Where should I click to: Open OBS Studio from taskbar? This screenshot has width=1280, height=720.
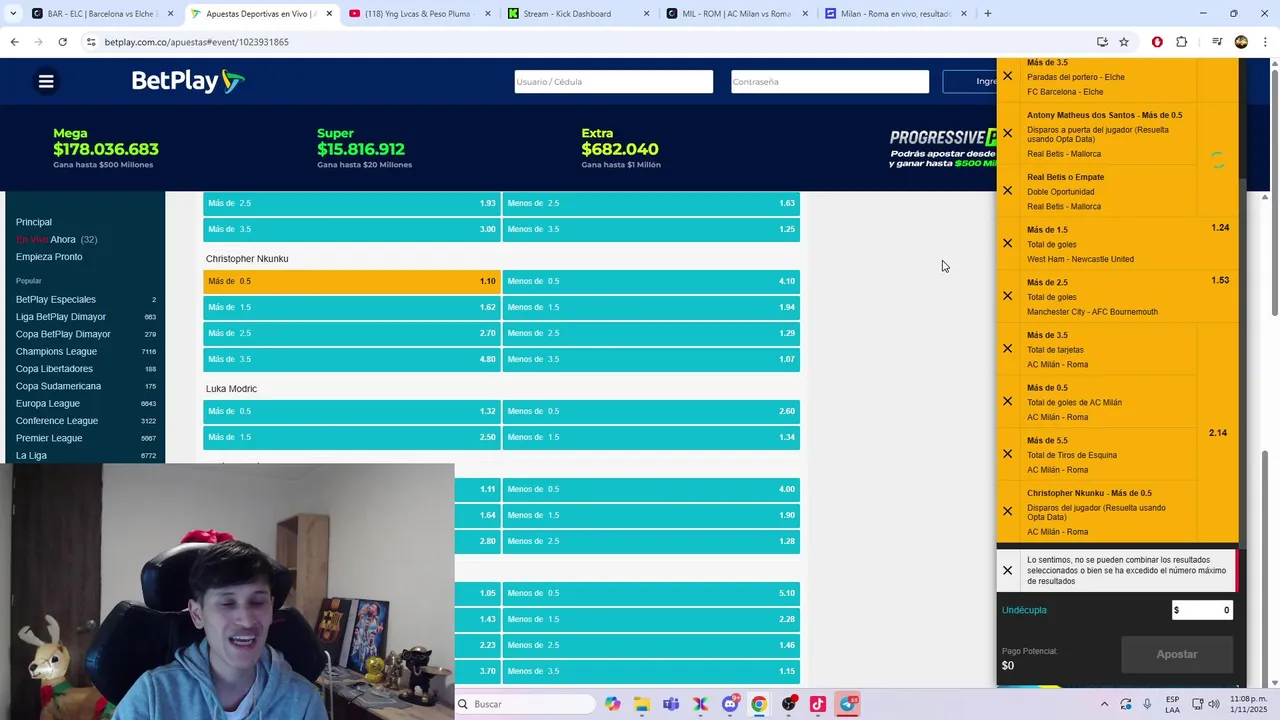pyautogui.click(x=789, y=704)
